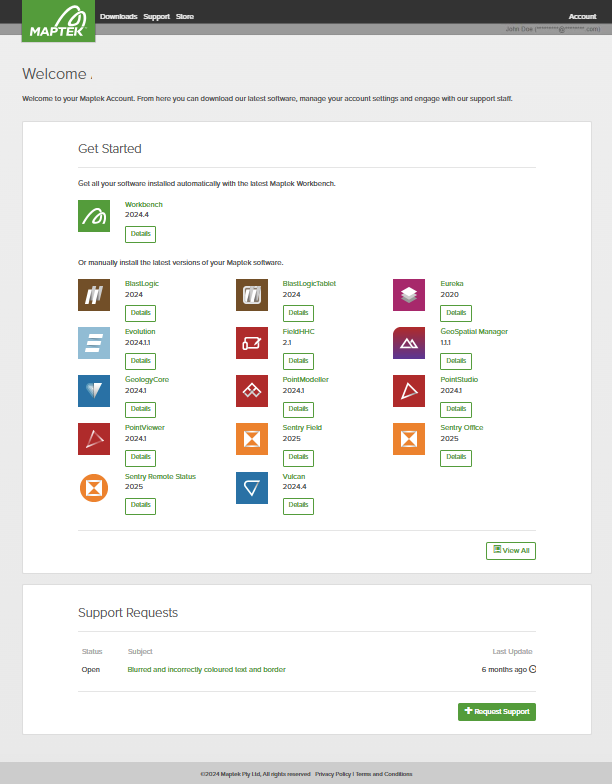The image size is (612, 784).
Task: Open the Downloads menu
Action: (118, 16)
